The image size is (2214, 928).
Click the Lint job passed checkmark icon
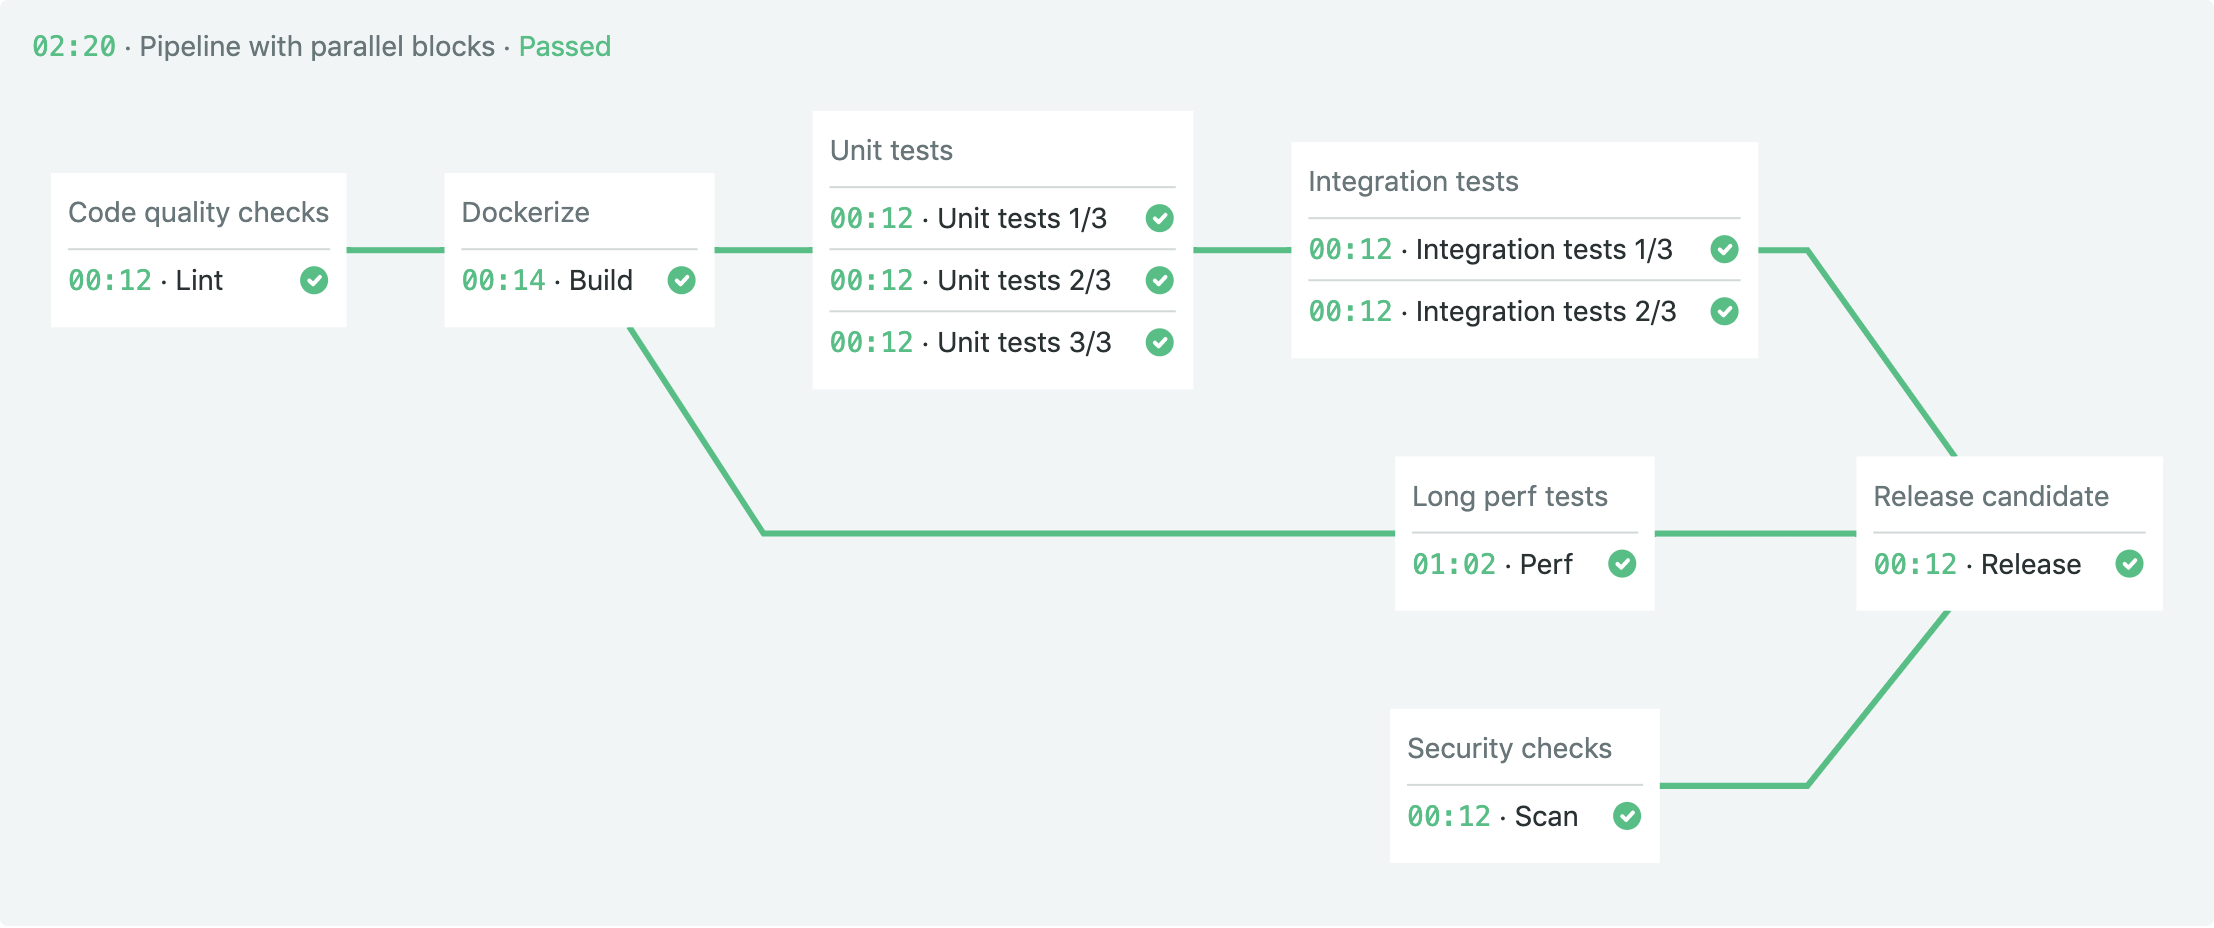click(x=314, y=280)
